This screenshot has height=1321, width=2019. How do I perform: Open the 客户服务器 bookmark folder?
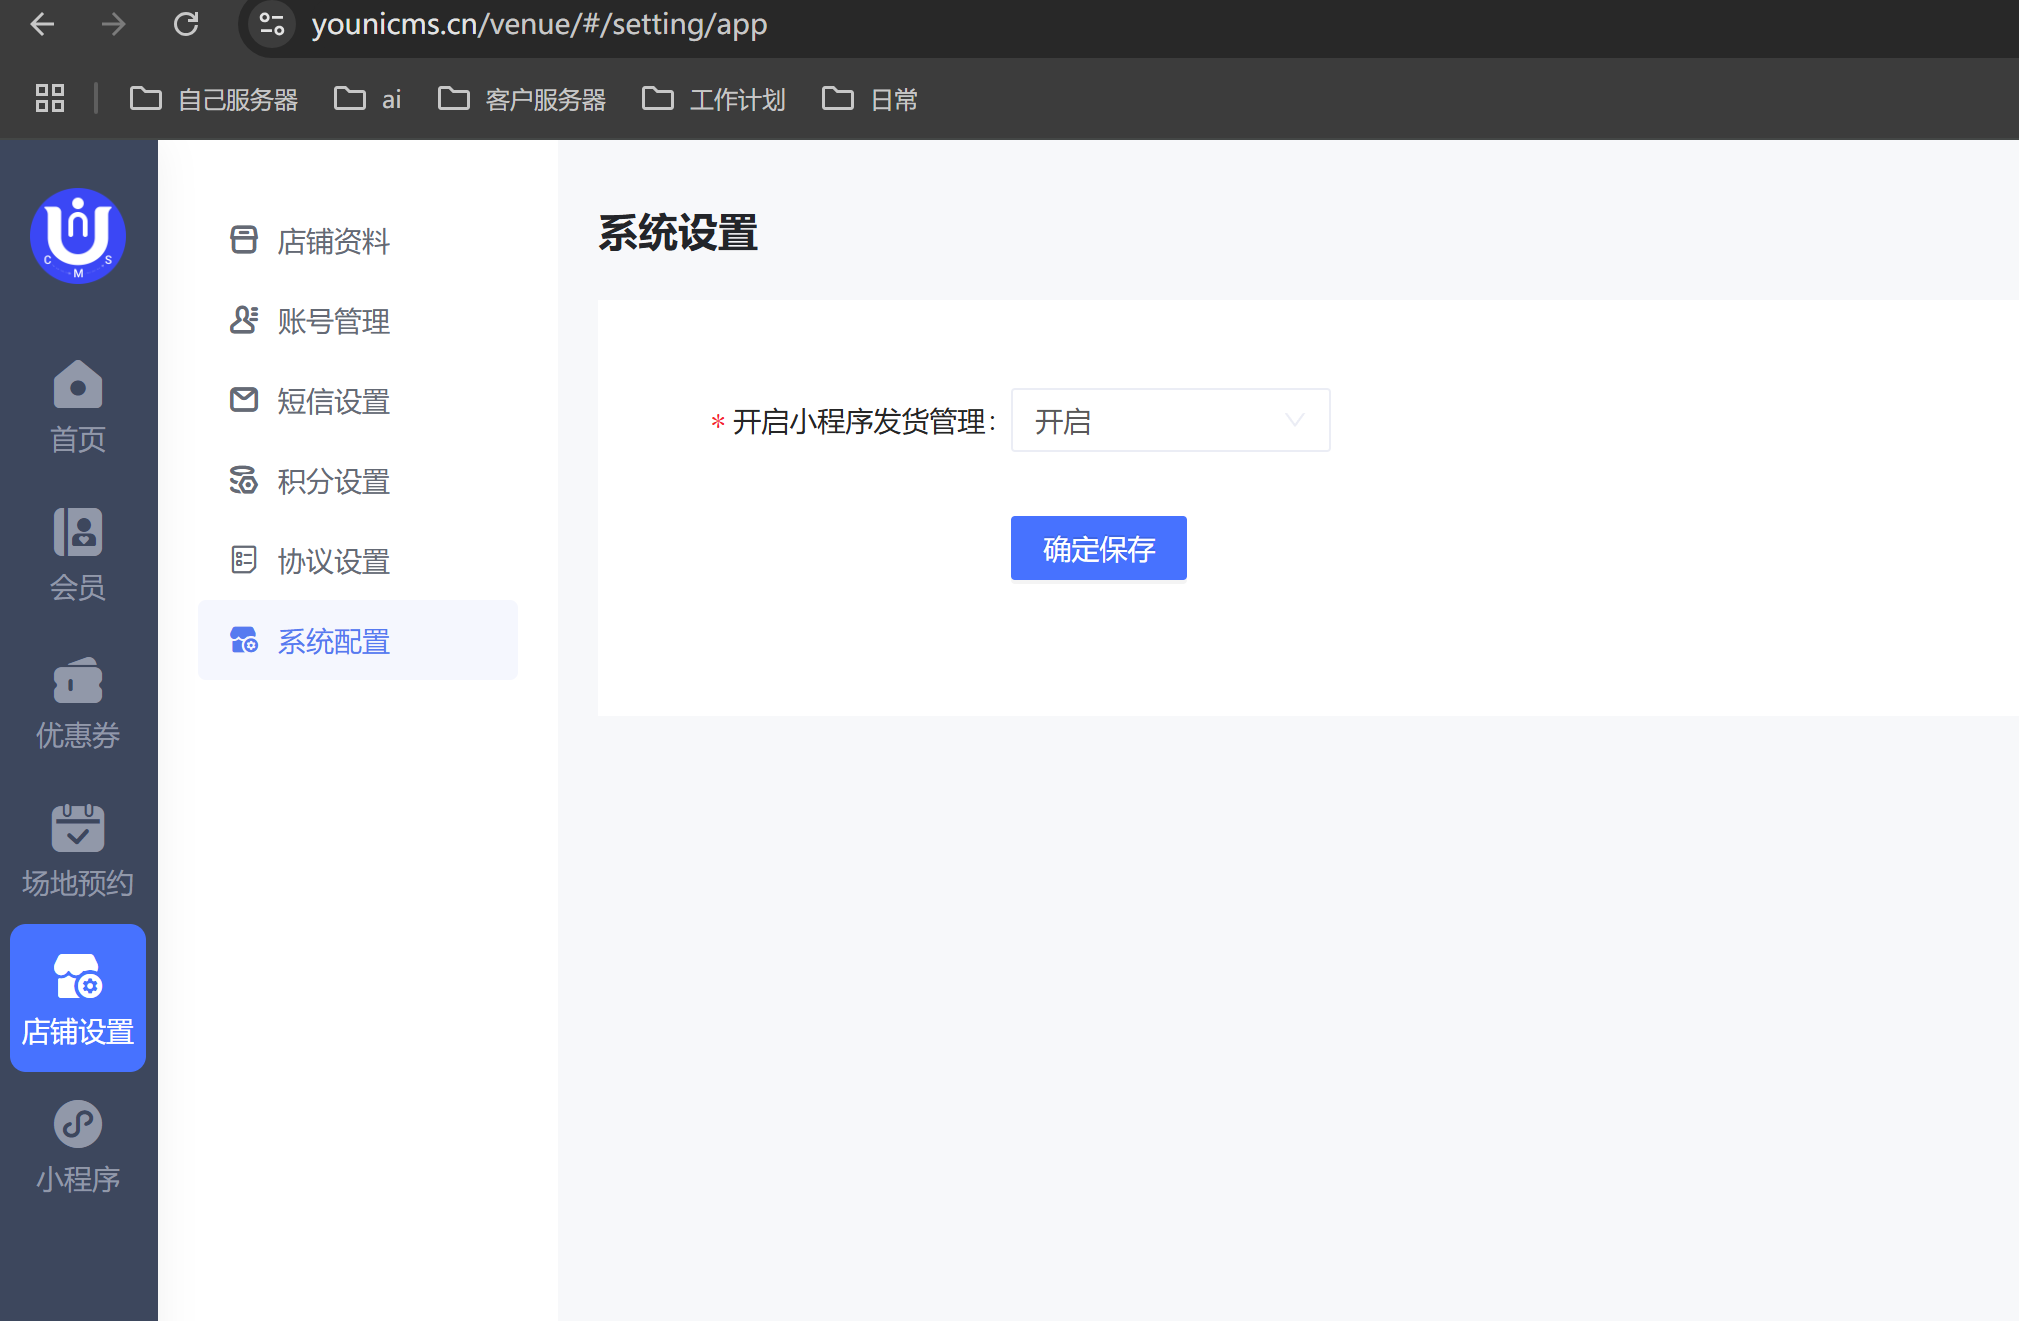522,99
